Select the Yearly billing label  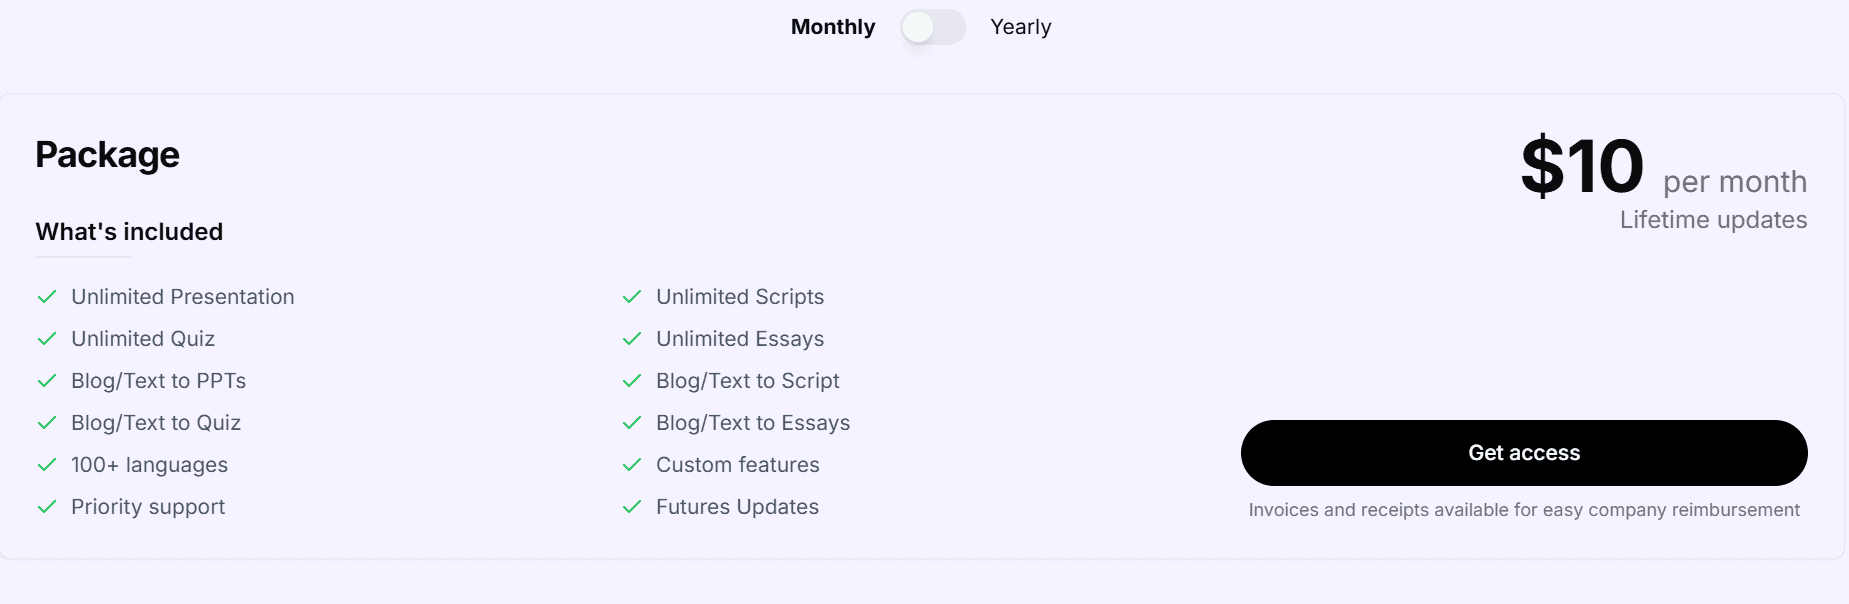(x=1020, y=27)
